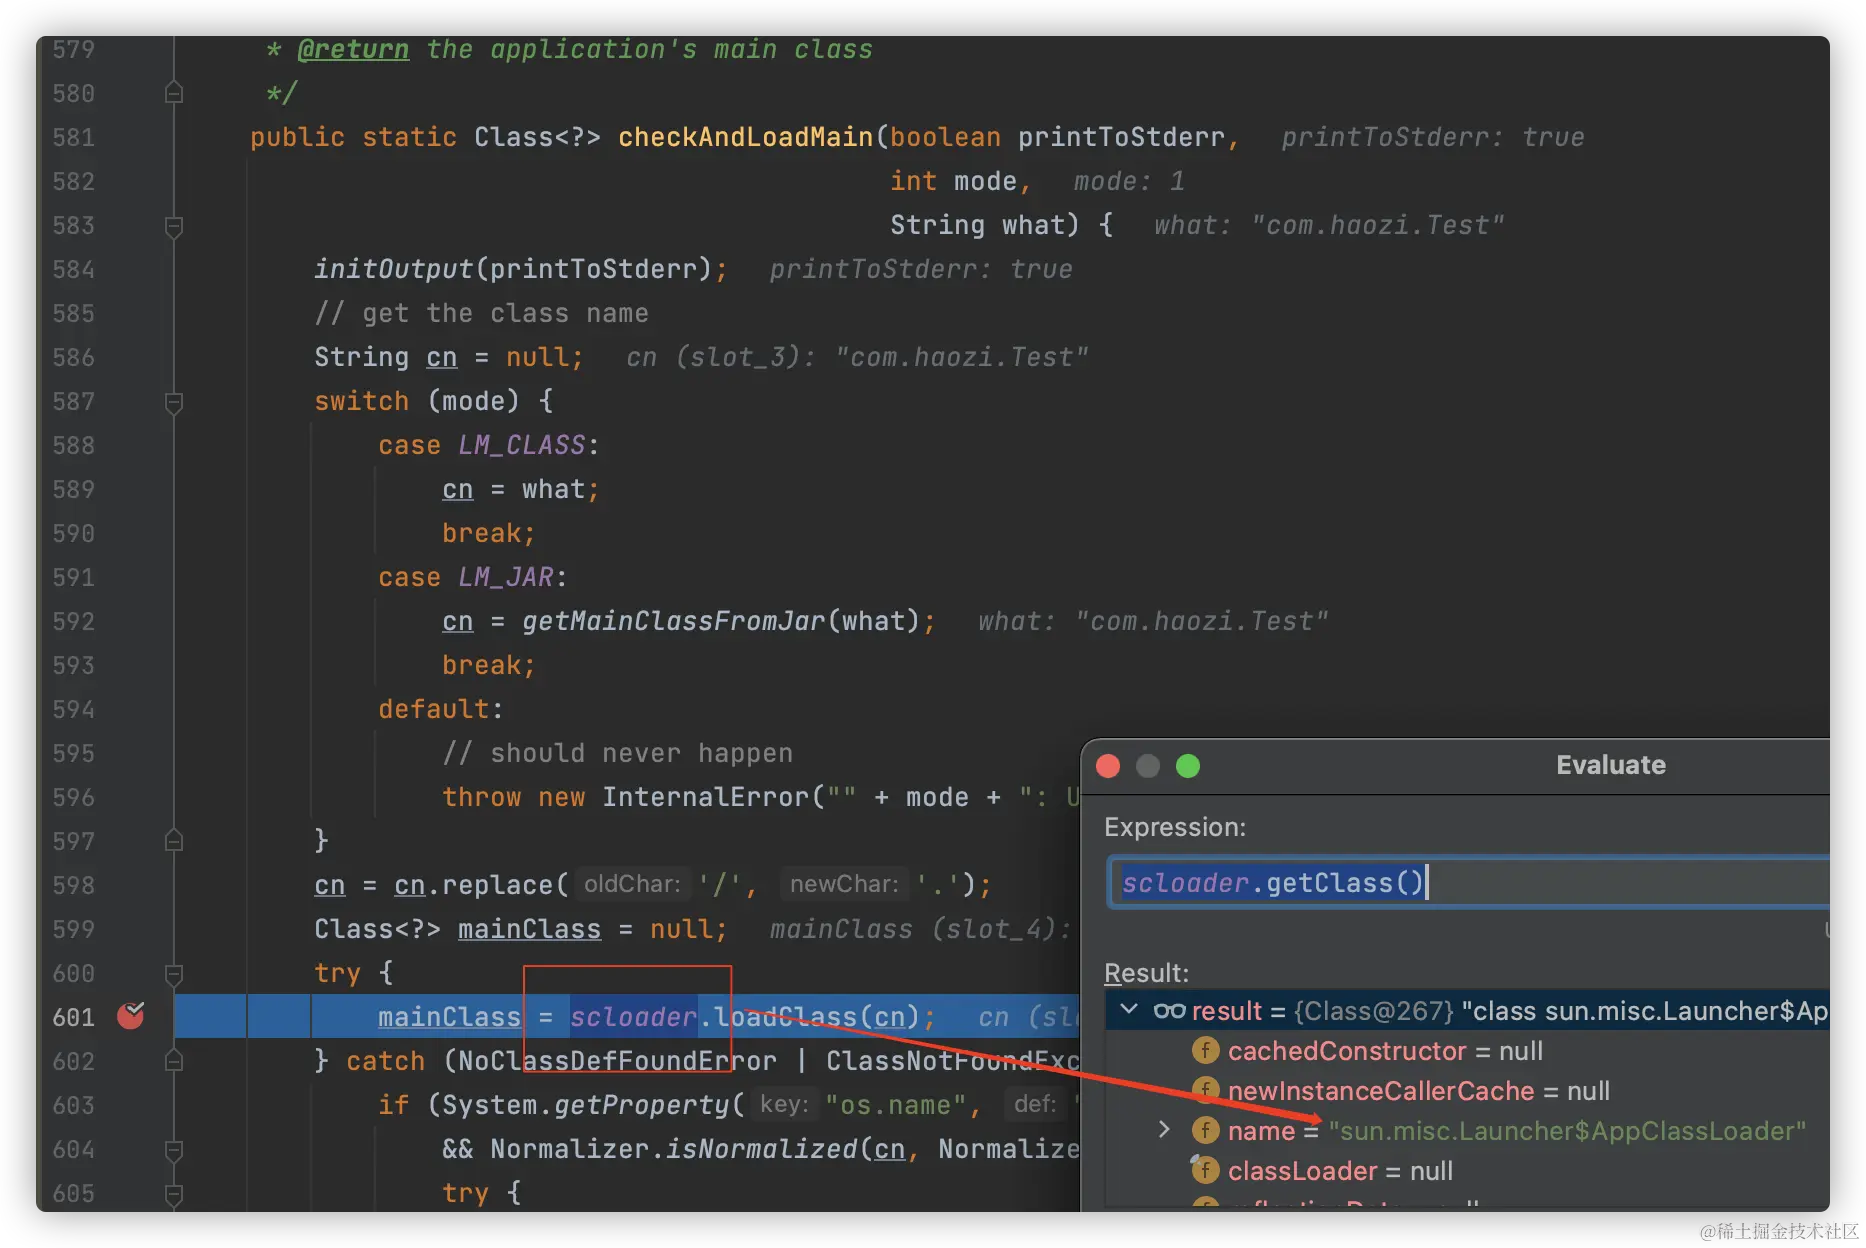Click the cachedConstructor field icon
The image size is (1866, 1248).
(x=1205, y=1051)
